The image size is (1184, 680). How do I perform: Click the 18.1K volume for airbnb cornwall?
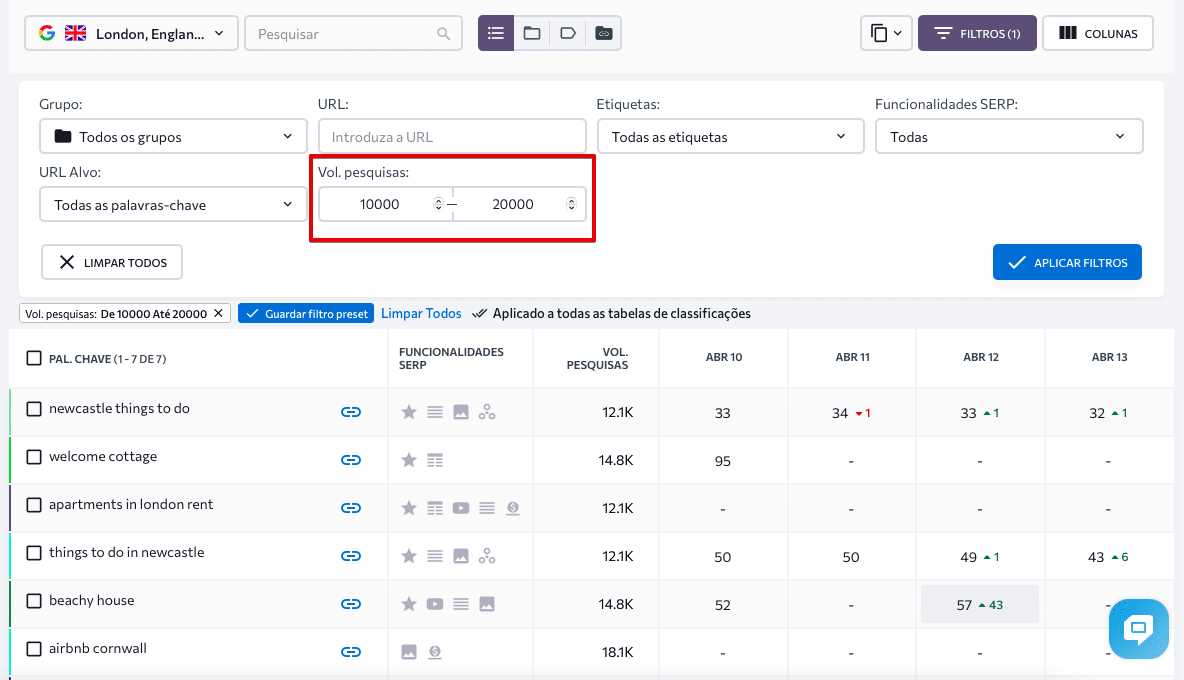click(x=617, y=652)
